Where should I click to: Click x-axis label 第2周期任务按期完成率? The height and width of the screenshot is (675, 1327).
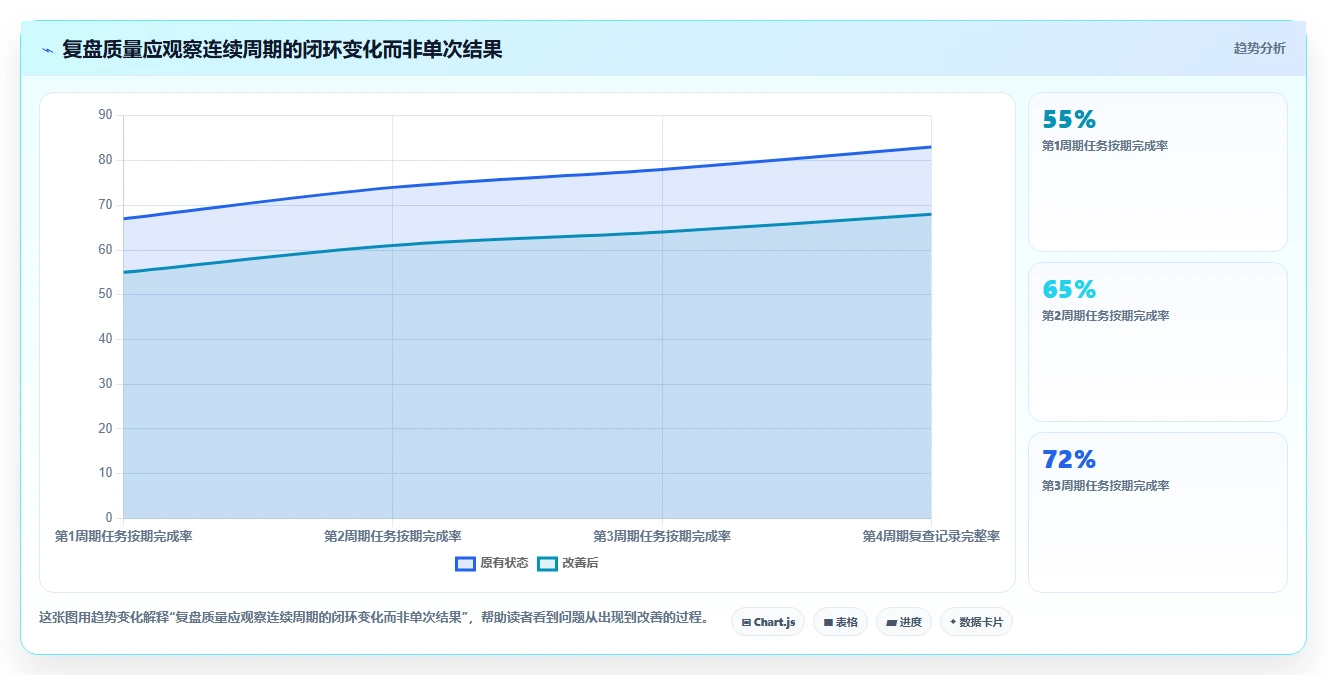click(x=393, y=536)
